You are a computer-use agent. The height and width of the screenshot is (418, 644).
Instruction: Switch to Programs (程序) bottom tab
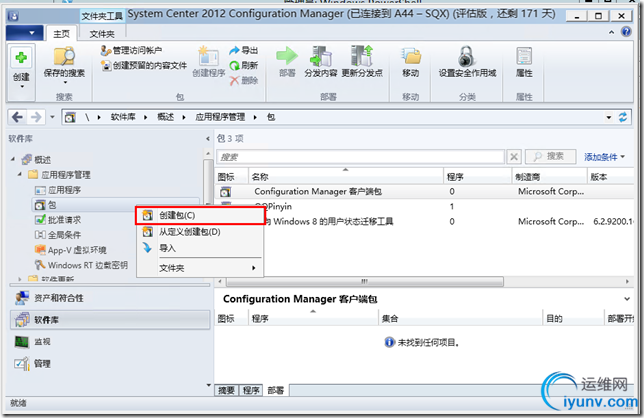tap(251, 390)
